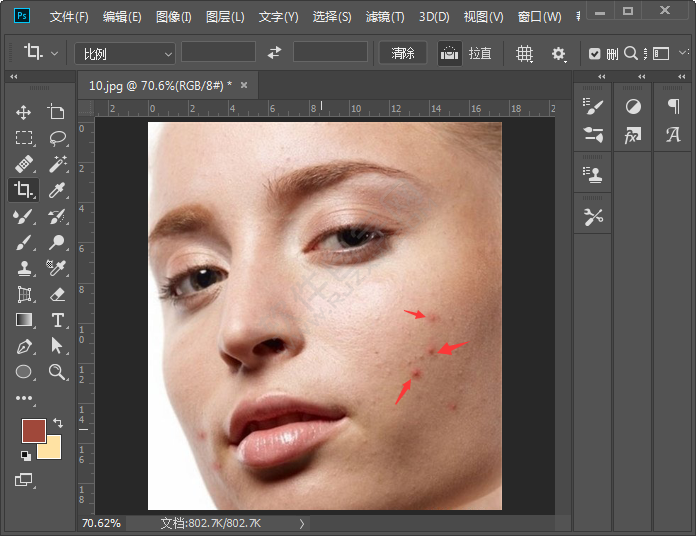Expand the status bar document info arrow
The image size is (696, 536).
[302, 523]
